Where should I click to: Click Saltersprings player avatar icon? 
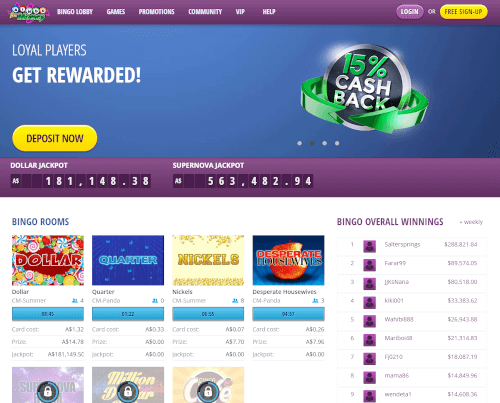(369, 246)
